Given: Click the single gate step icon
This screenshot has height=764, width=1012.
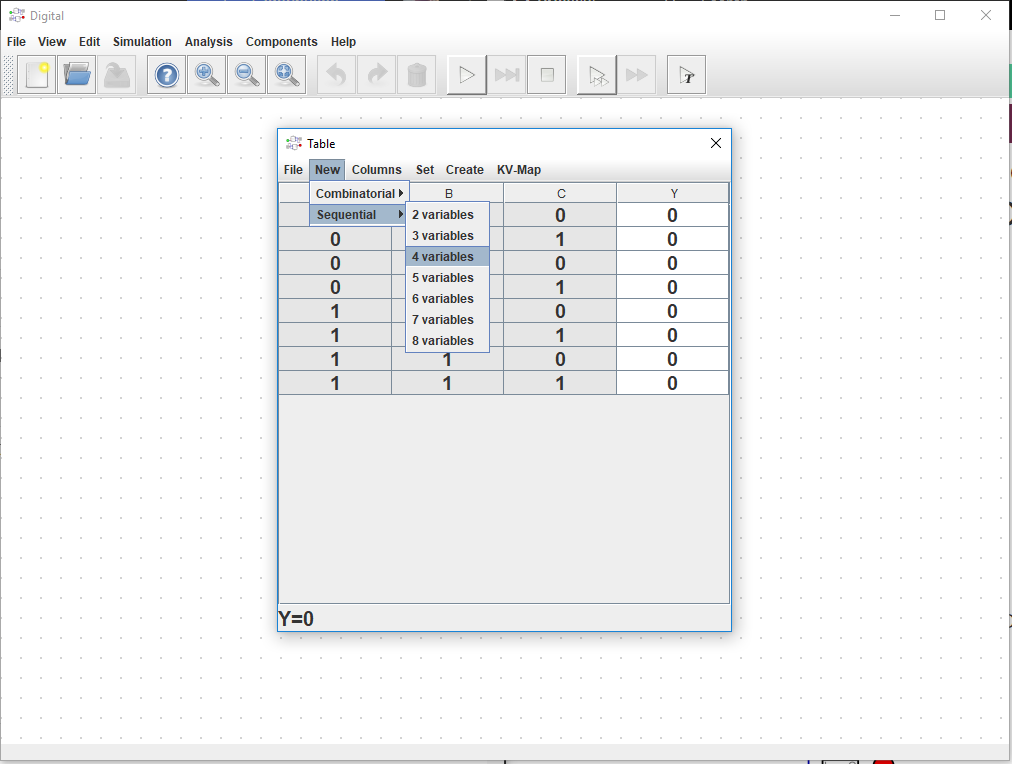Looking at the screenshot, I should coord(596,75).
